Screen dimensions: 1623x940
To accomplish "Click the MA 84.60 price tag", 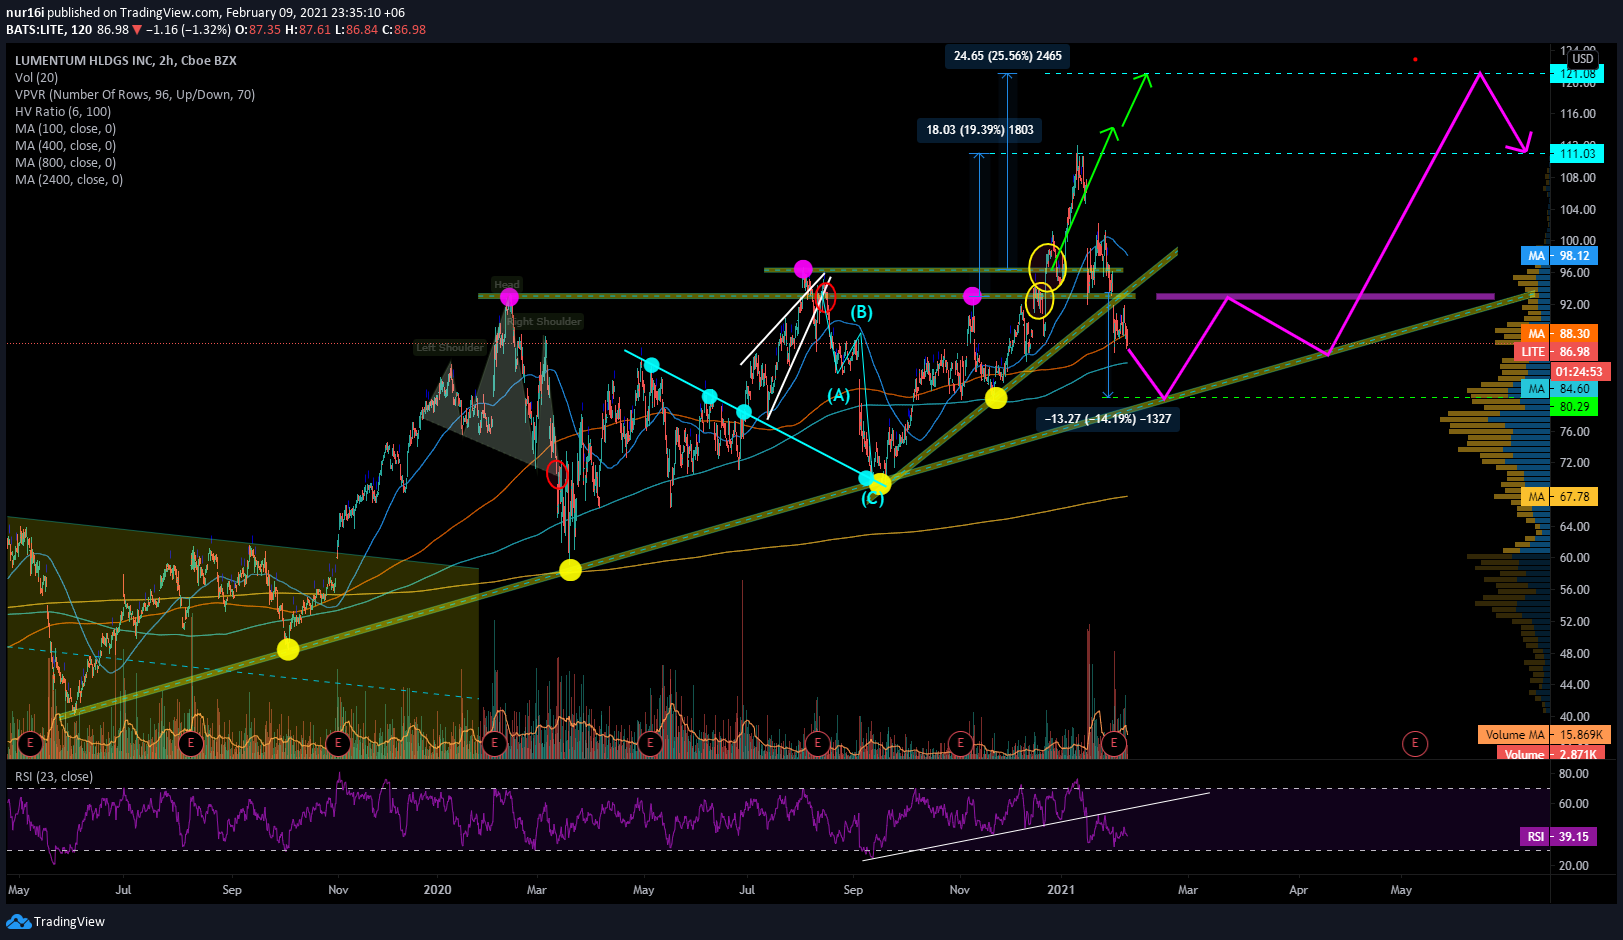I will point(1559,389).
